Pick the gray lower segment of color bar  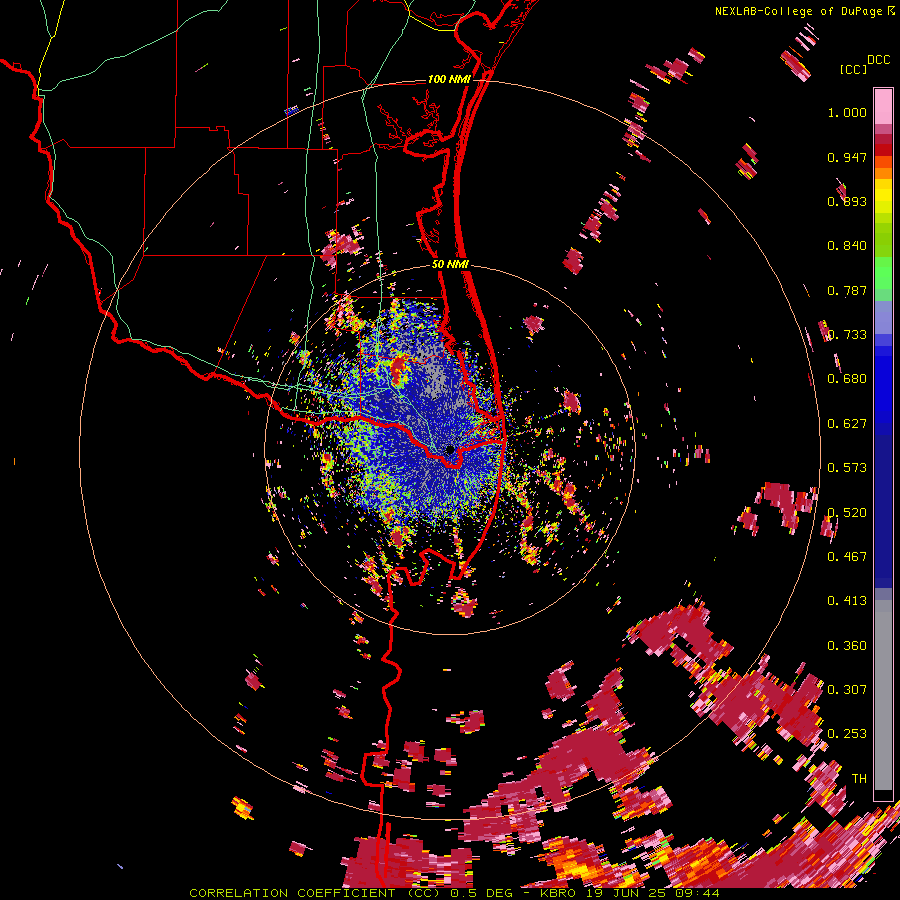pos(883,695)
